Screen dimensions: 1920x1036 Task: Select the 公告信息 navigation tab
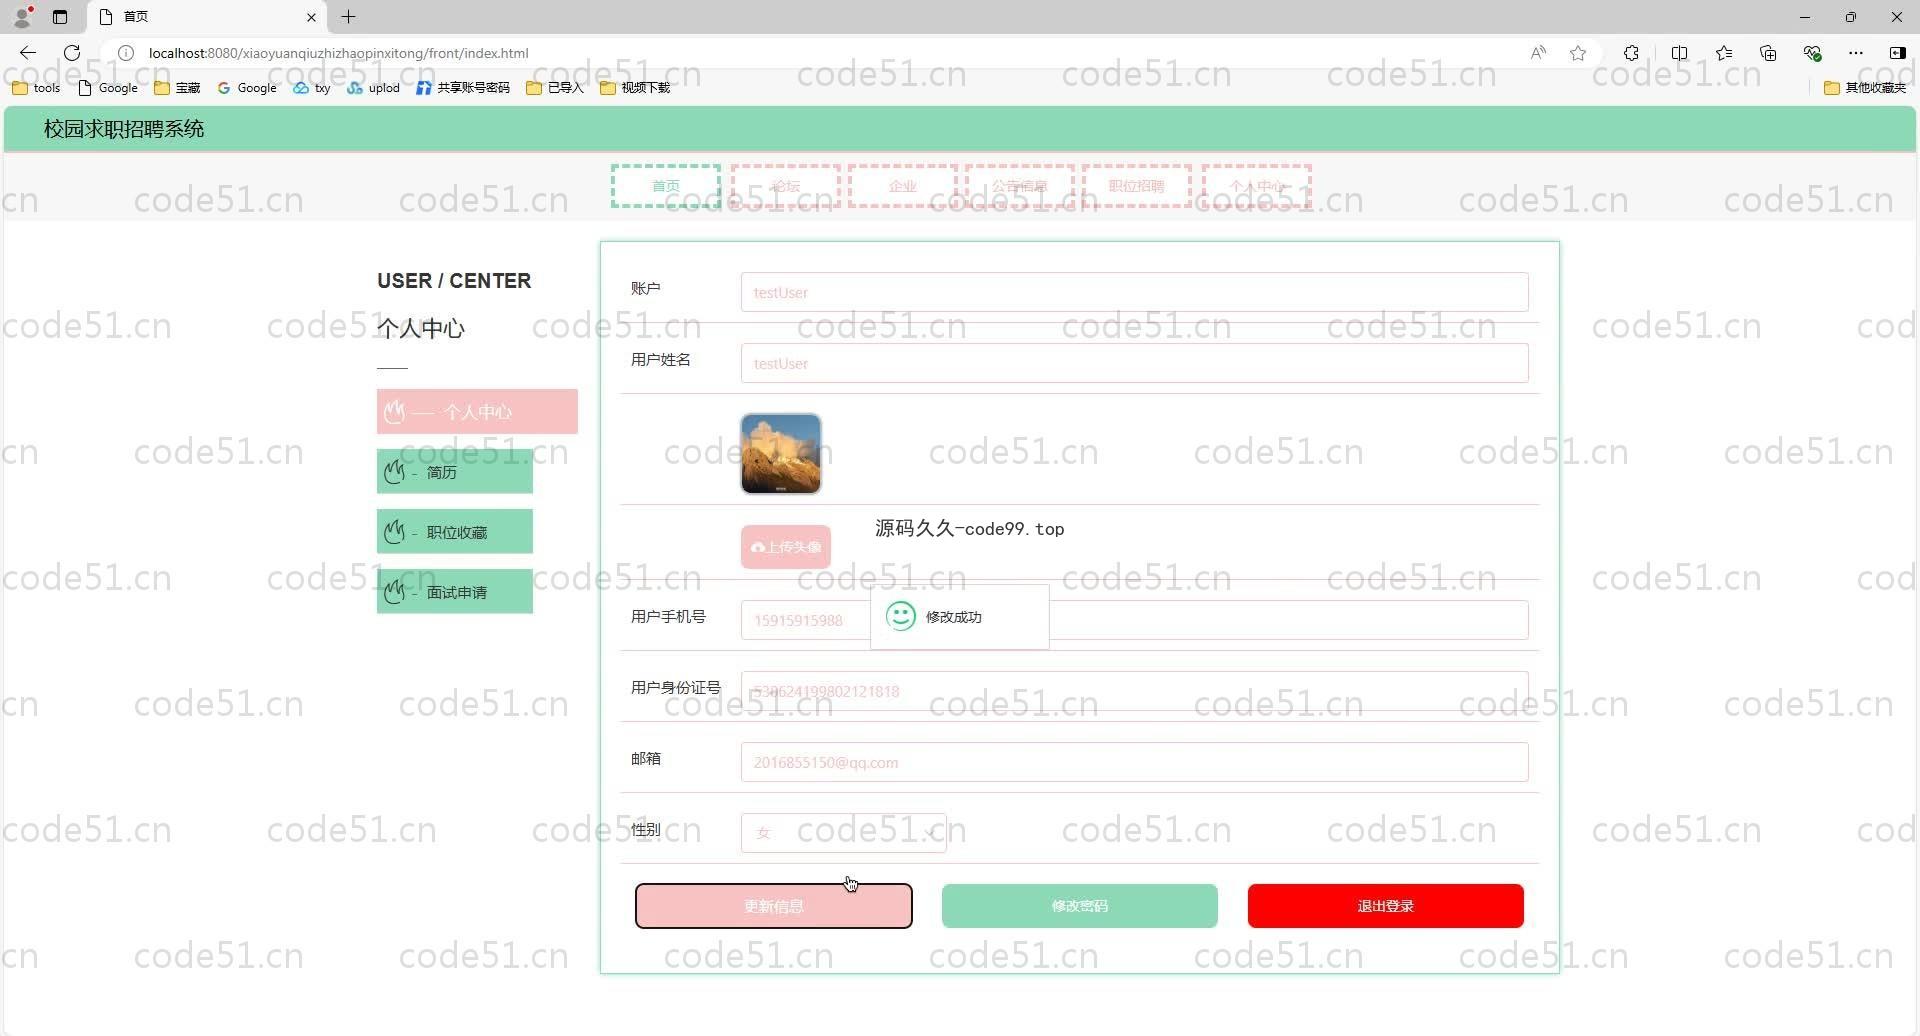[1020, 187]
